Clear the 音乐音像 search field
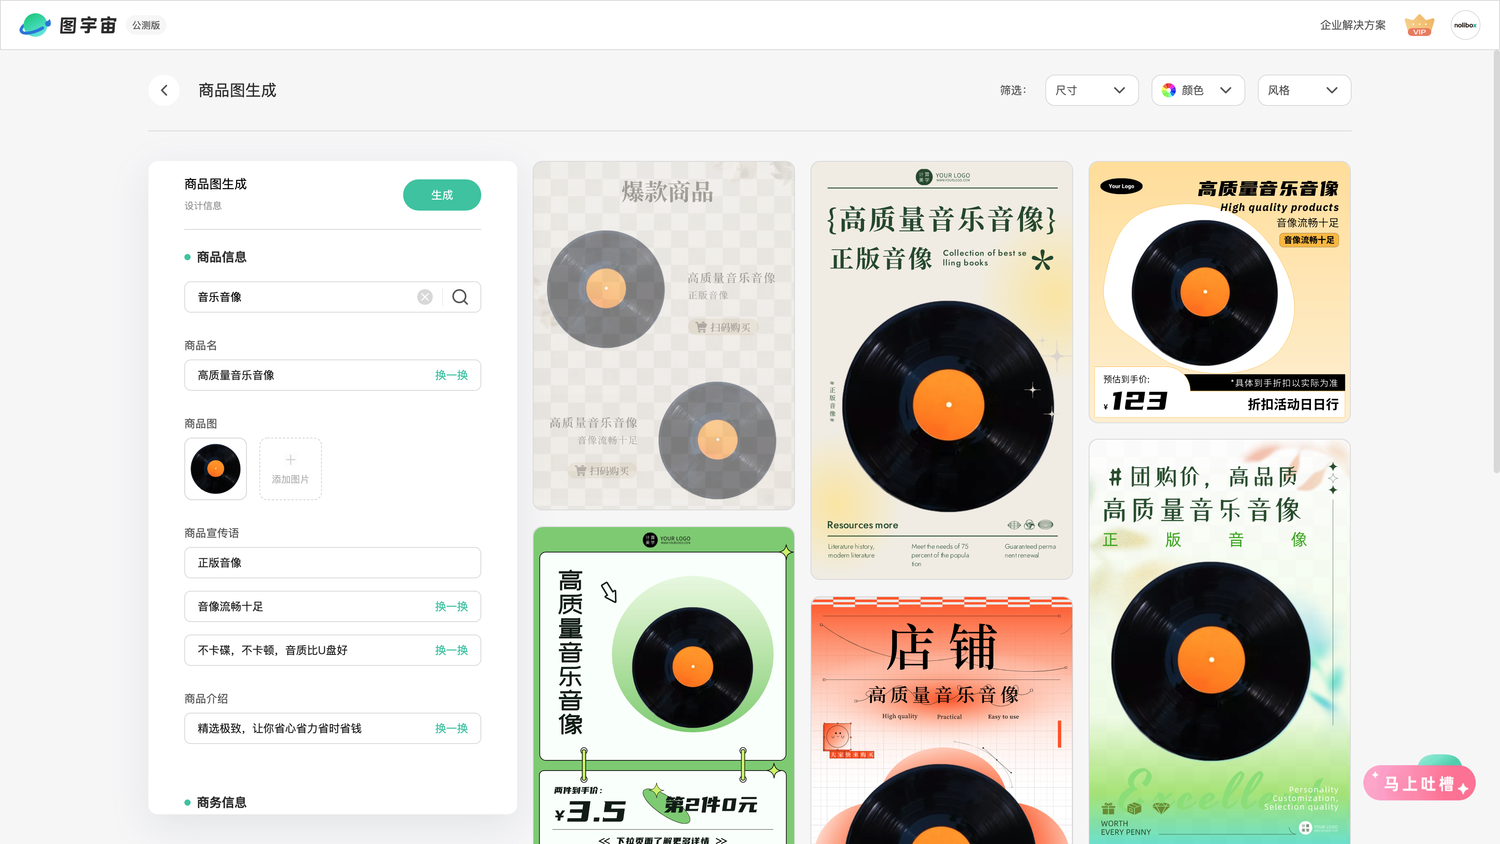The image size is (1500, 844). click(425, 297)
